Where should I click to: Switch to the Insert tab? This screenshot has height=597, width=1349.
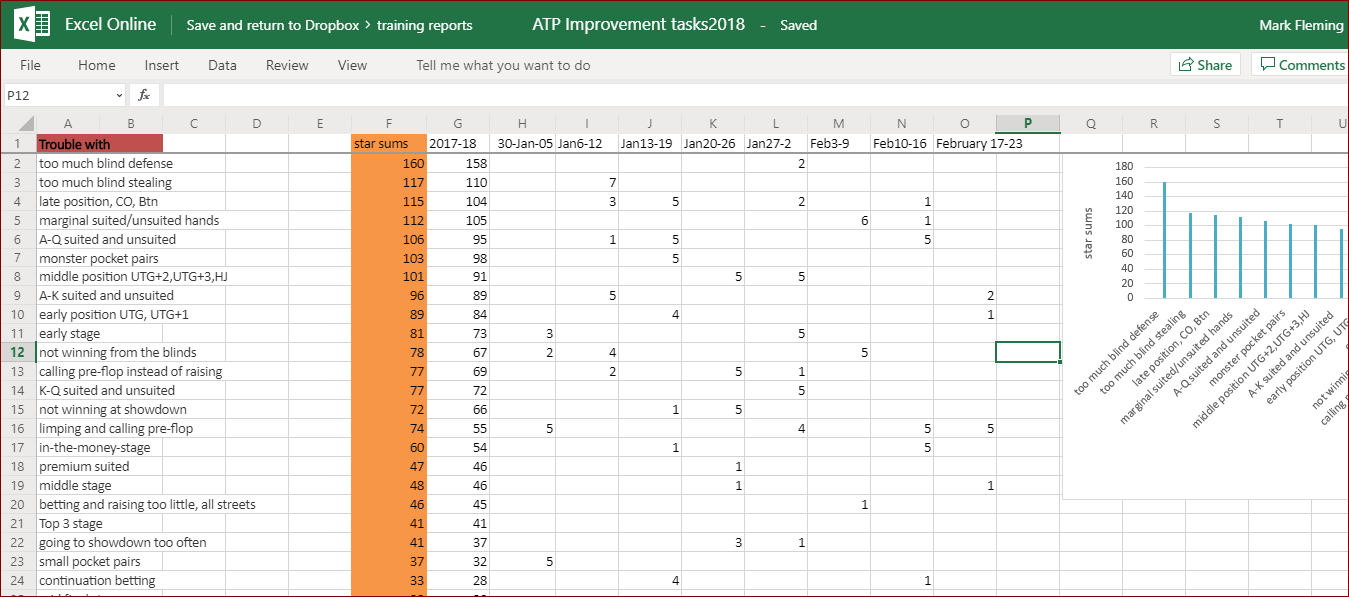coord(162,65)
